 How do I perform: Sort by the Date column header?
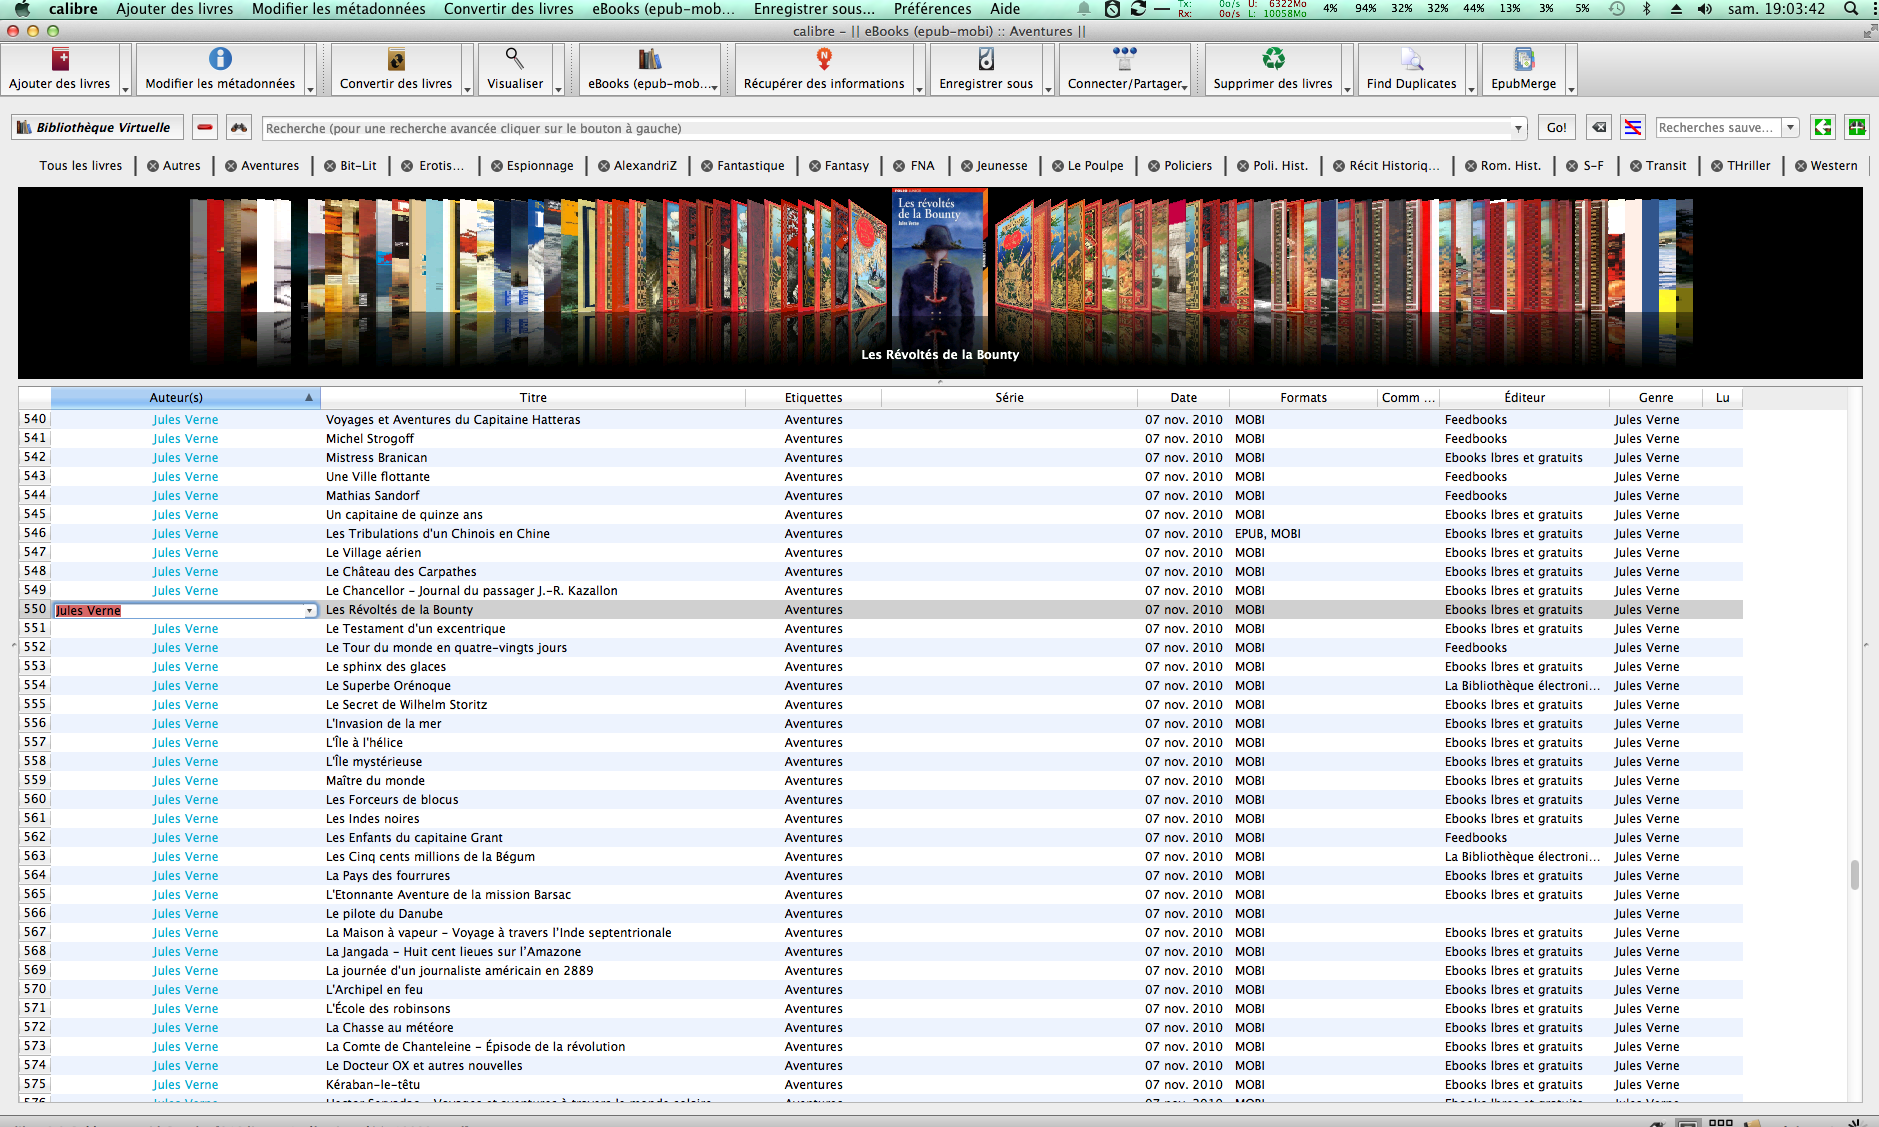pos(1184,397)
